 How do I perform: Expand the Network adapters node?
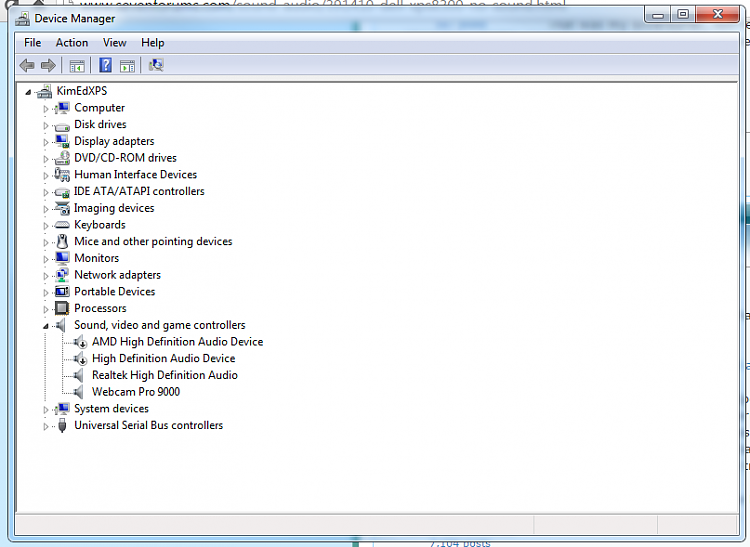tap(46, 276)
